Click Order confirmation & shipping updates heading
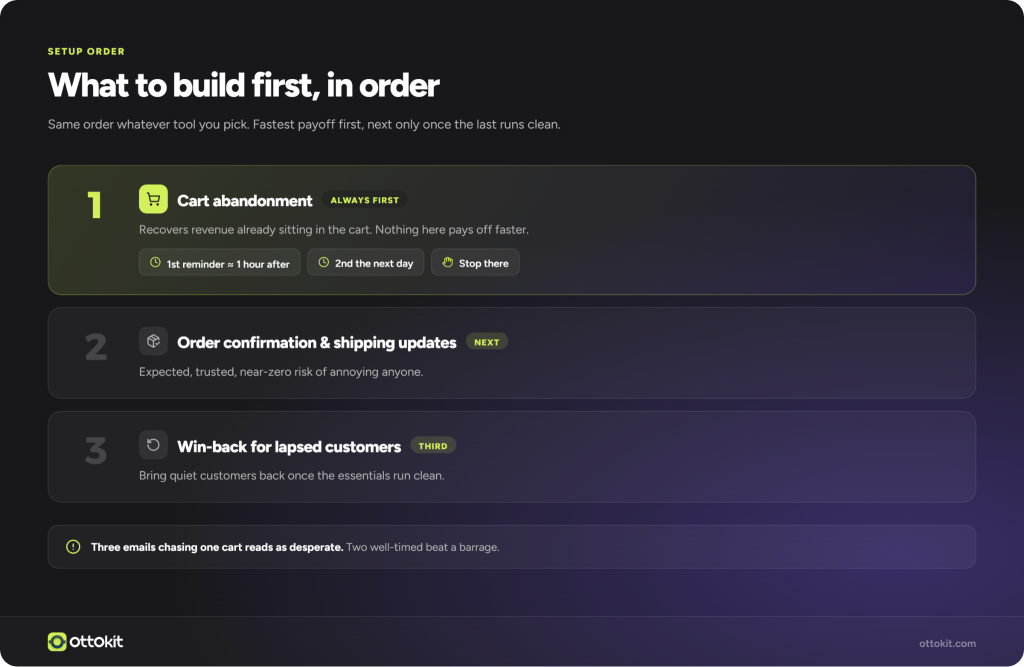This screenshot has width=1024, height=667. (x=317, y=342)
